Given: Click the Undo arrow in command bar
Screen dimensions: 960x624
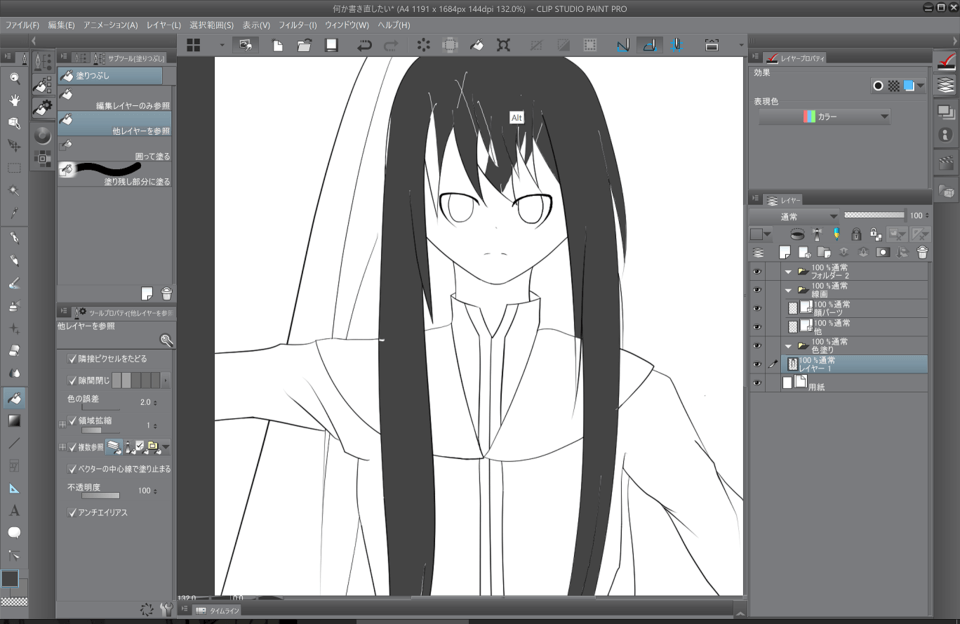Looking at the screenshot, I should pos(364,45).
